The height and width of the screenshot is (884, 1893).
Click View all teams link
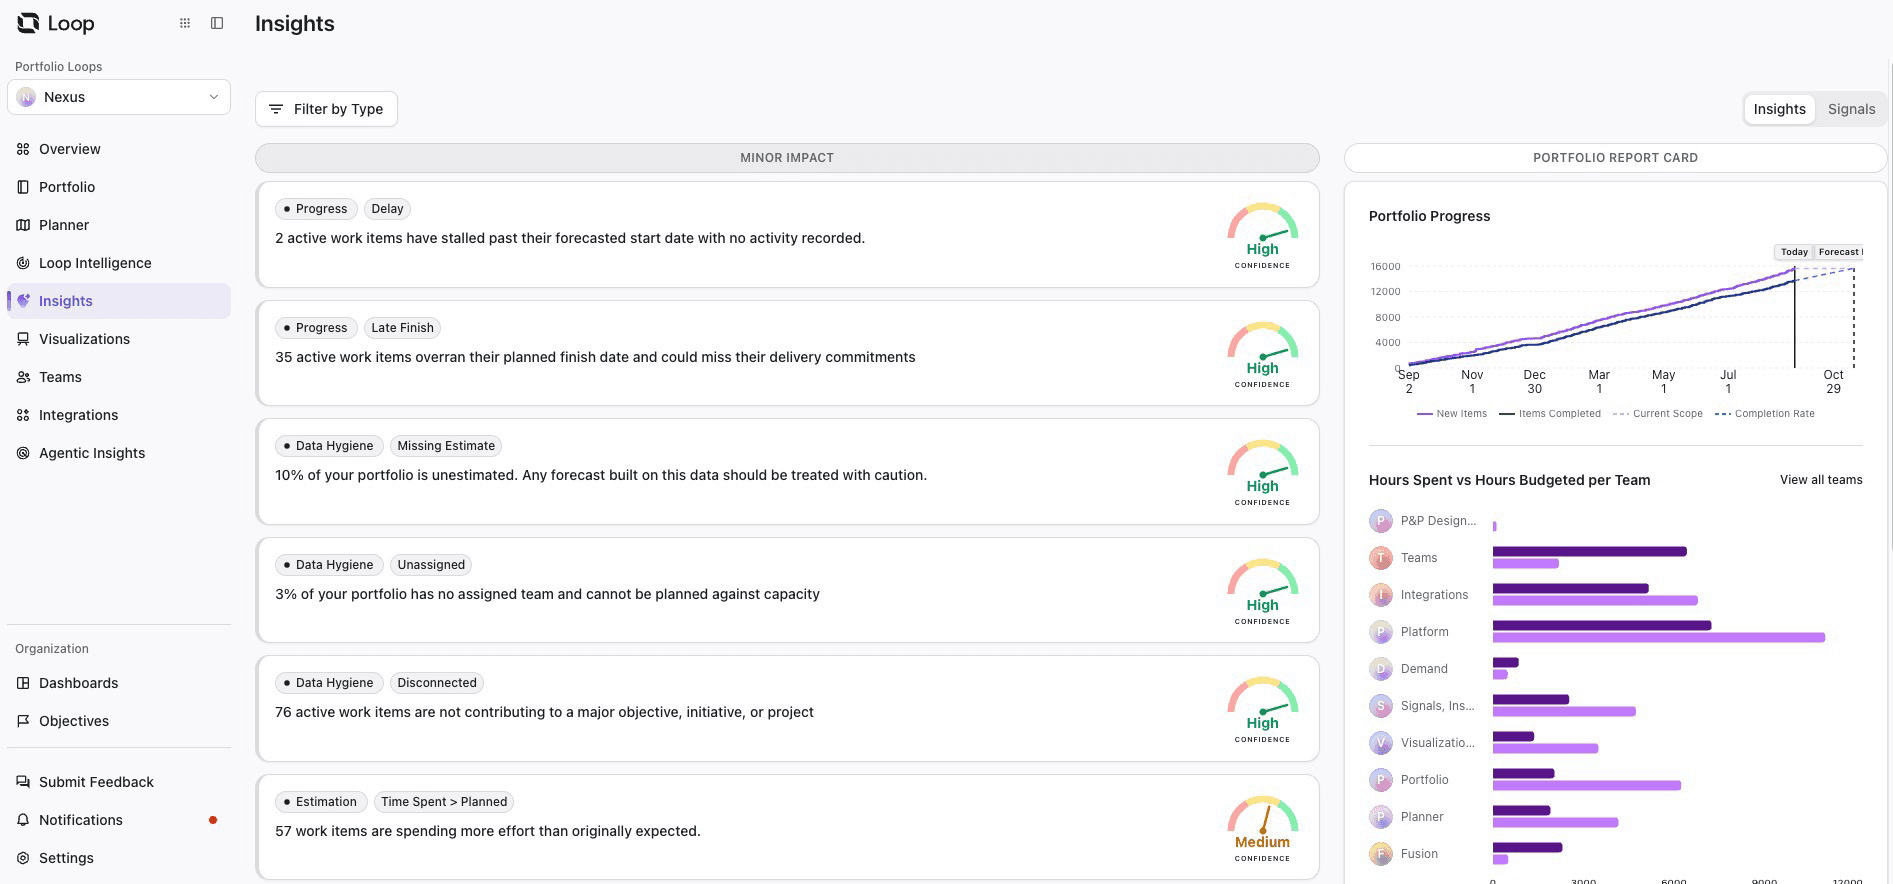pos(1820,480)
